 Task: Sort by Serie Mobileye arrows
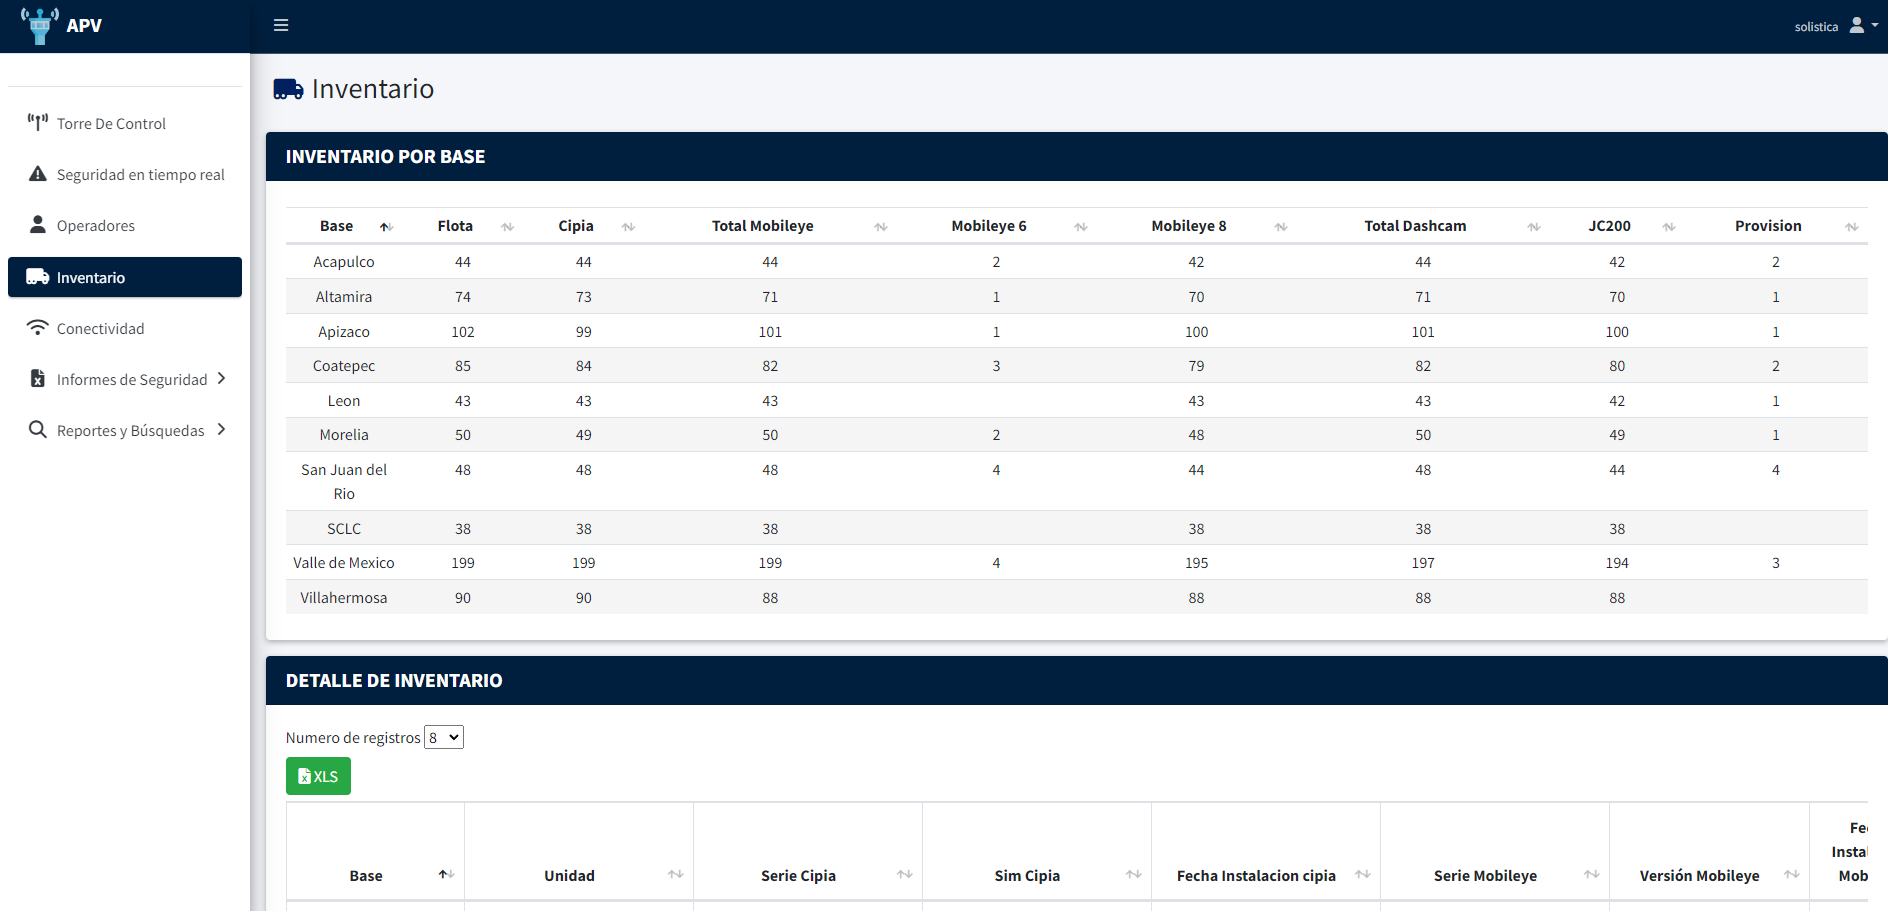[x=1592, y=874]
